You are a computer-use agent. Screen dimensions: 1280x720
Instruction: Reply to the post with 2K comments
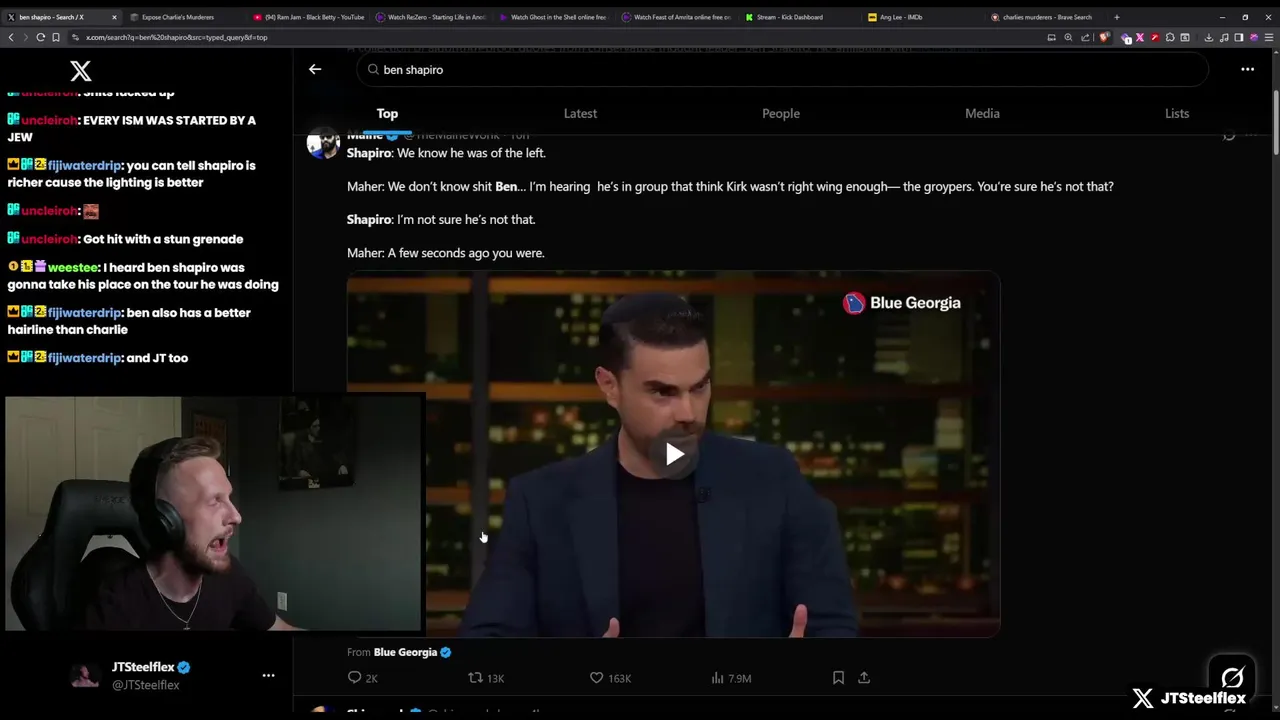click(x=362, y=678)
